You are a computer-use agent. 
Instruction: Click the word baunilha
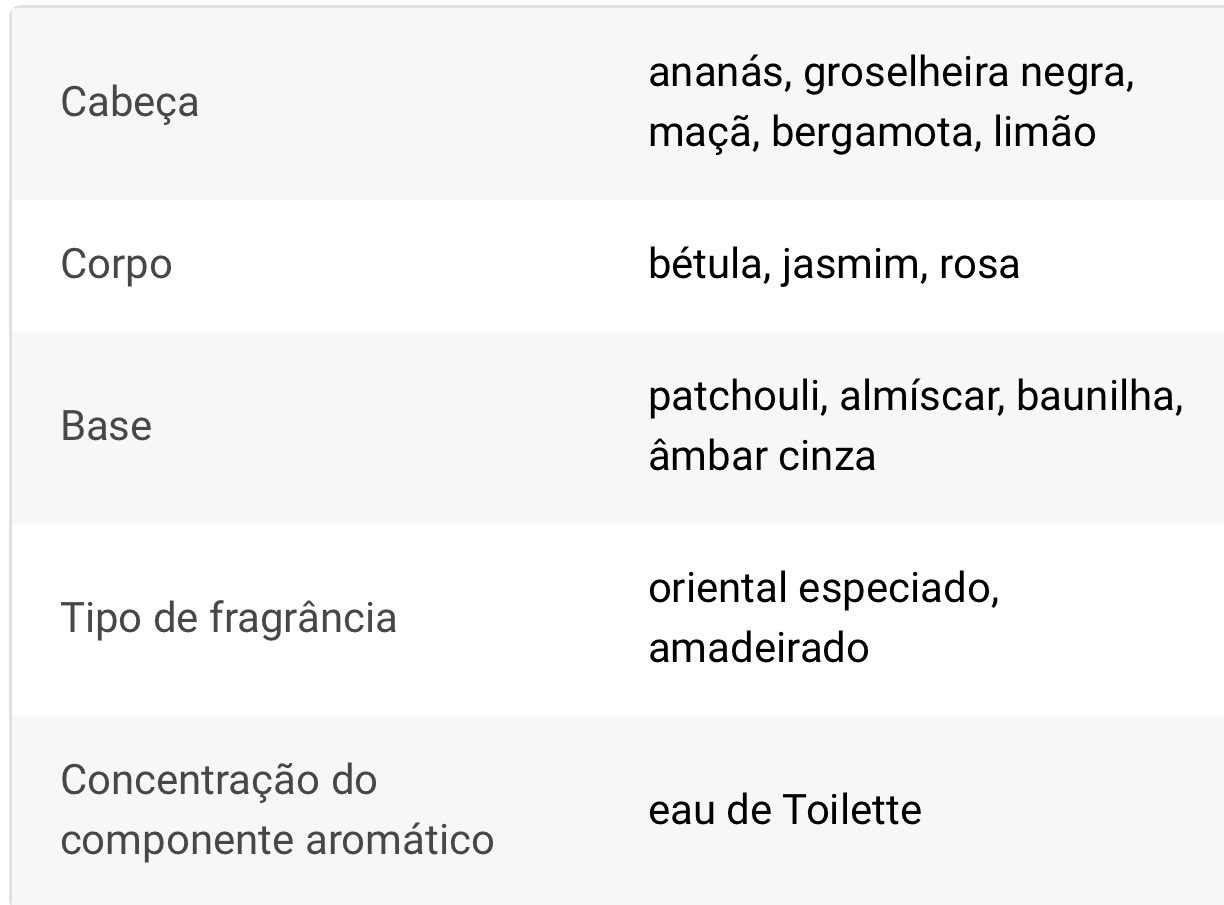pyautogui.click(x=1097, y=397)
